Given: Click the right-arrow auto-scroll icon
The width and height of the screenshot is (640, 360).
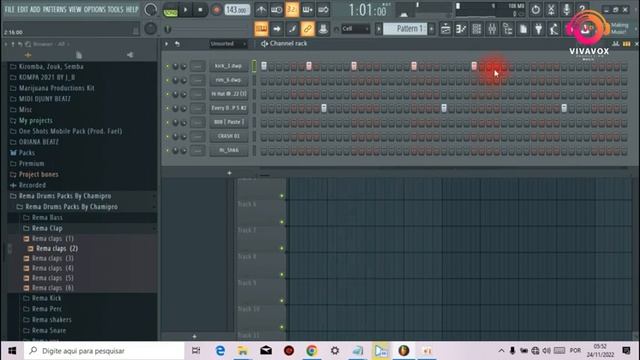Looking at the screenshot, I should [277, 29].
